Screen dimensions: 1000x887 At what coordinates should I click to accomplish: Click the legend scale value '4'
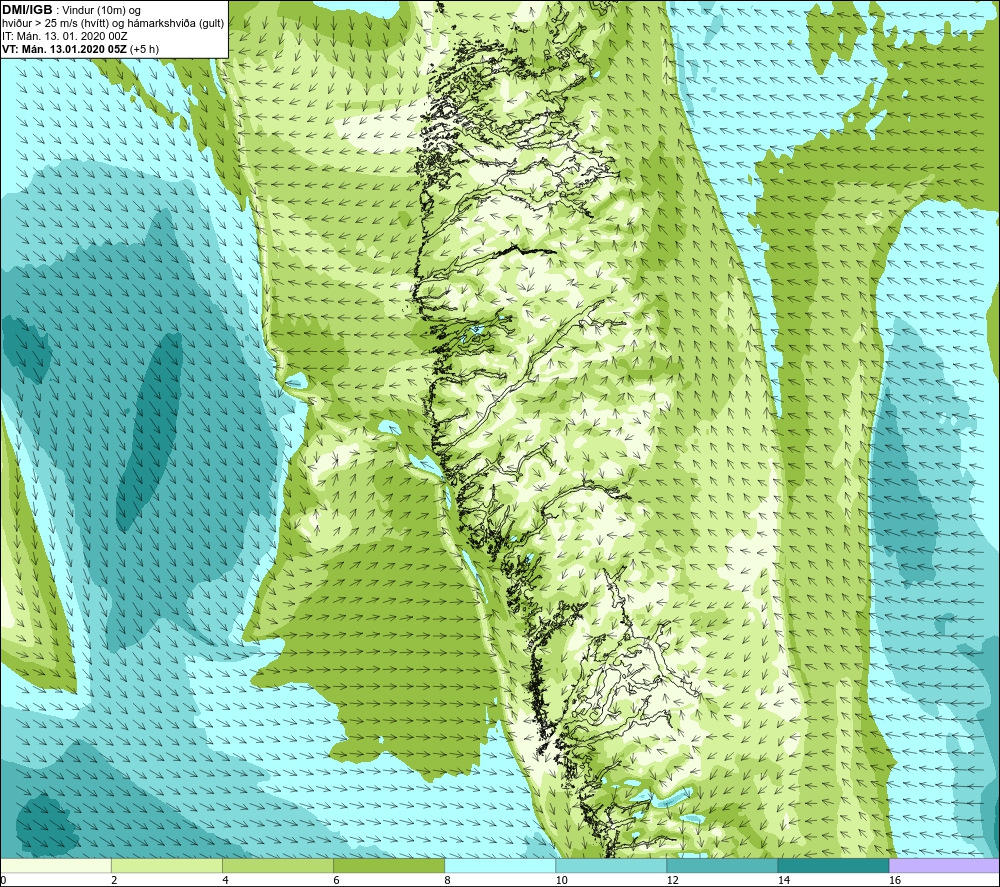[x=225, y=880]
